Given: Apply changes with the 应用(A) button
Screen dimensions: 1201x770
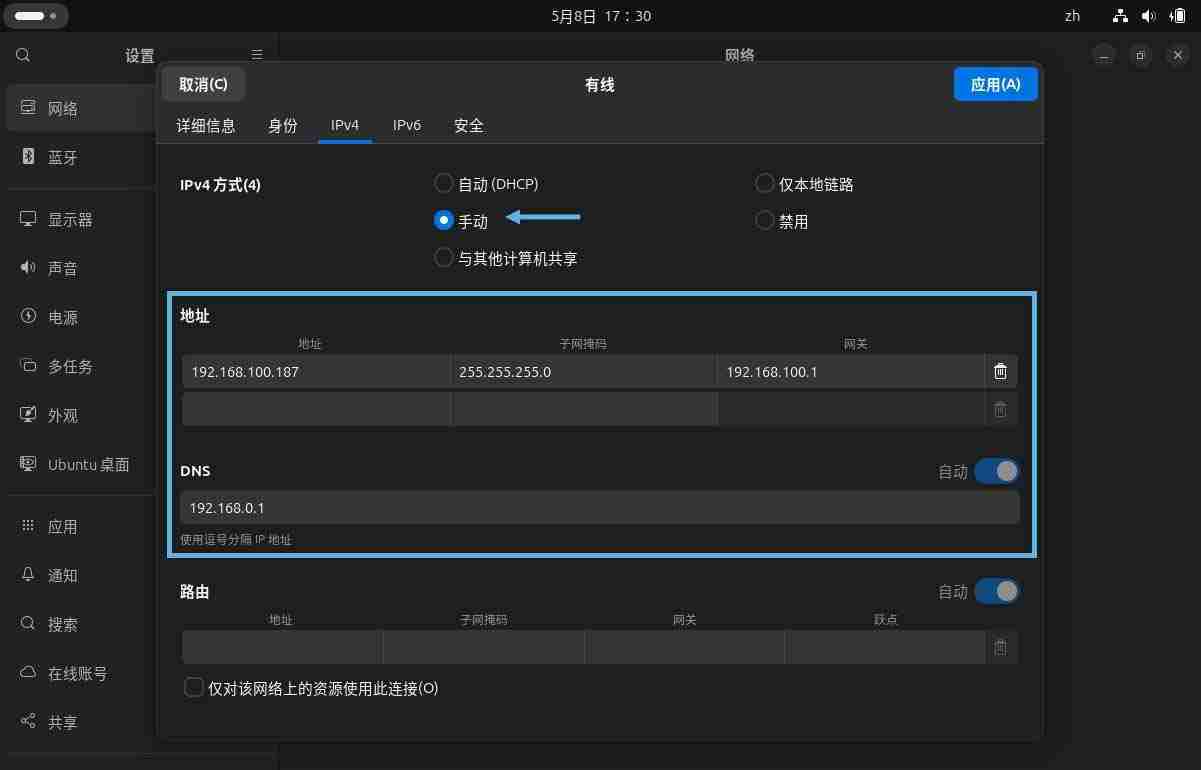Looking at the screenshot, I should coord(995,84).
